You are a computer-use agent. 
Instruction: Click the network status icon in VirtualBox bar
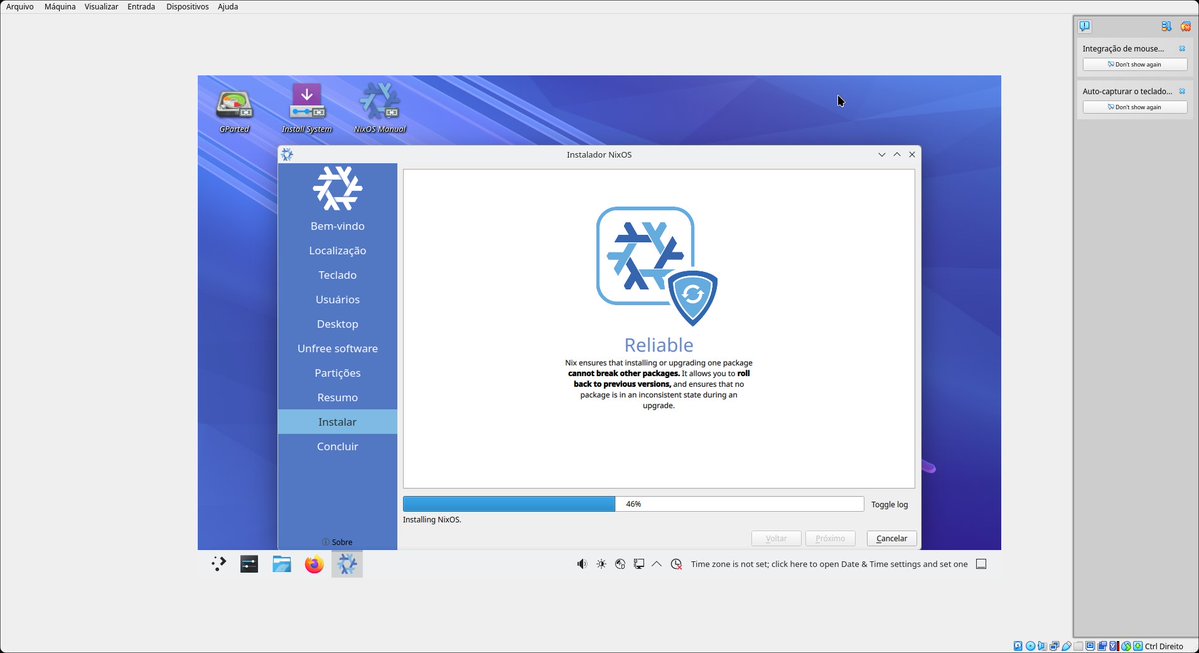pos(1054,646)
